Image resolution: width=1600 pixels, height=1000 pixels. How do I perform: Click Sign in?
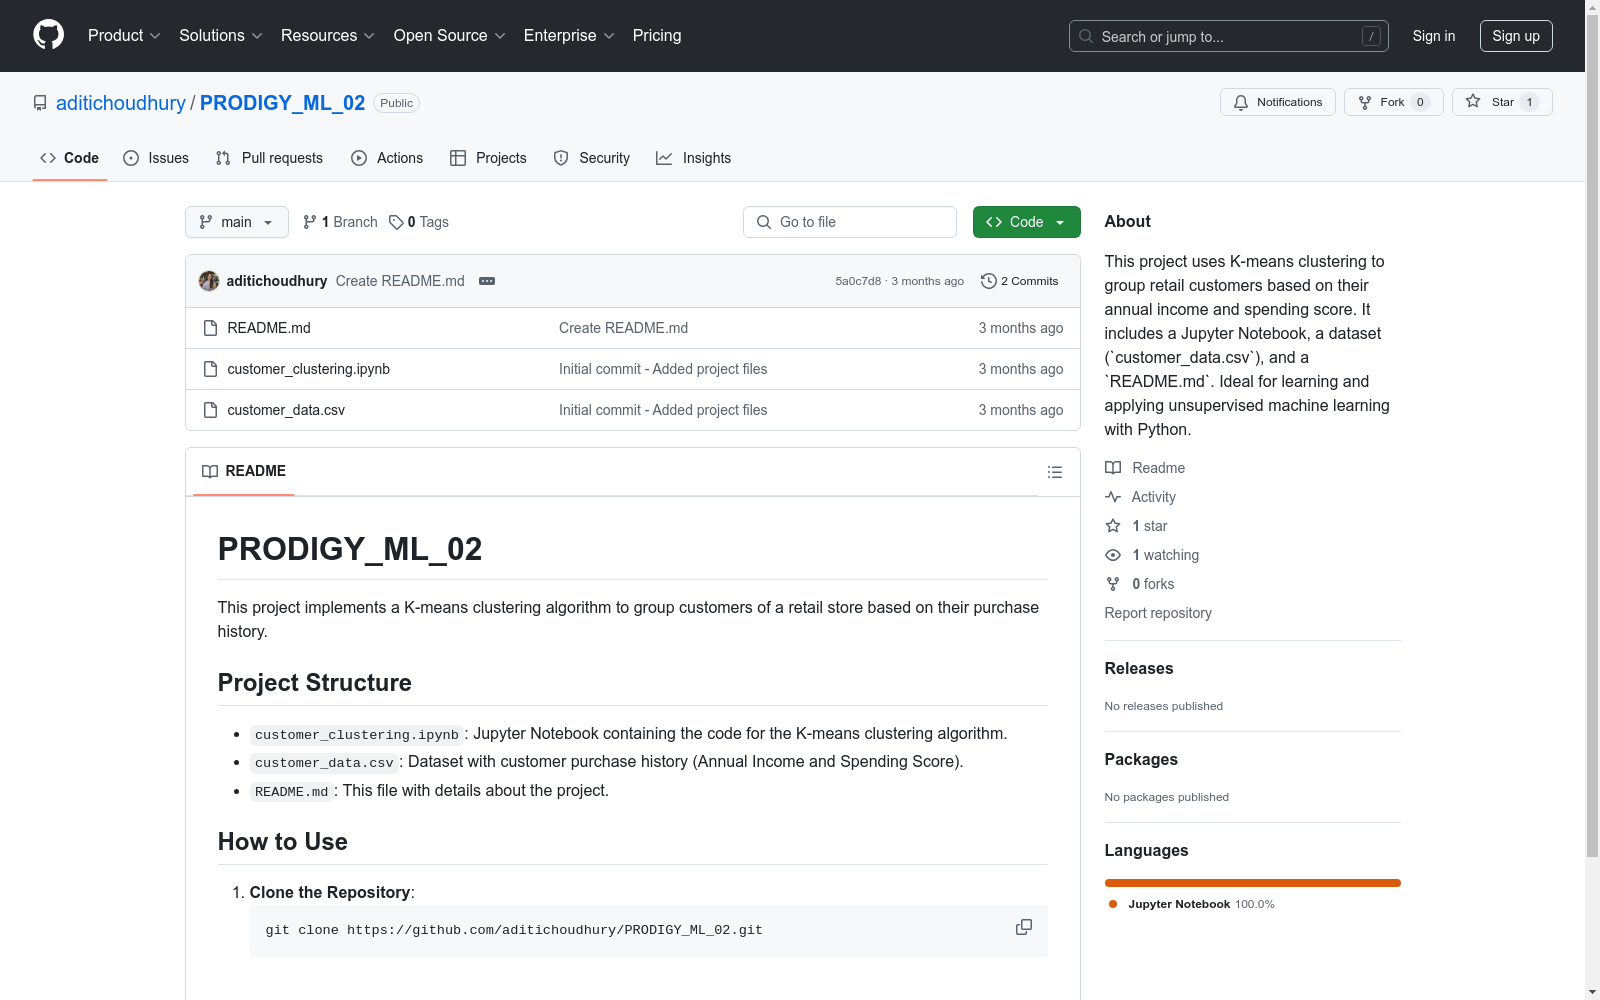click(1433, 36)
